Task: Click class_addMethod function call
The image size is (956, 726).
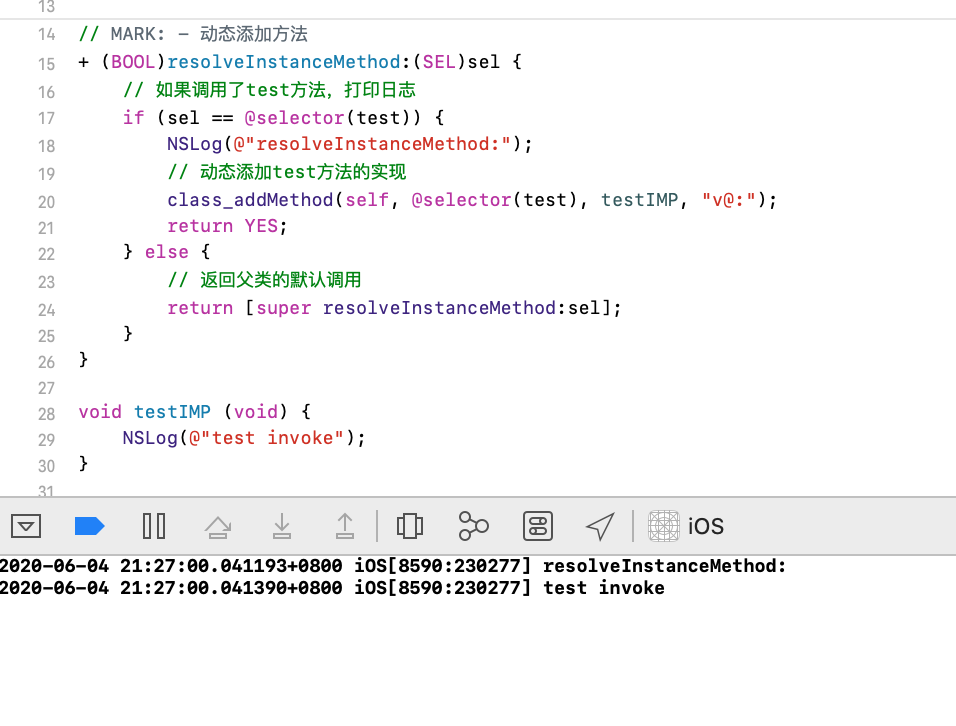Action: (250, 200)
